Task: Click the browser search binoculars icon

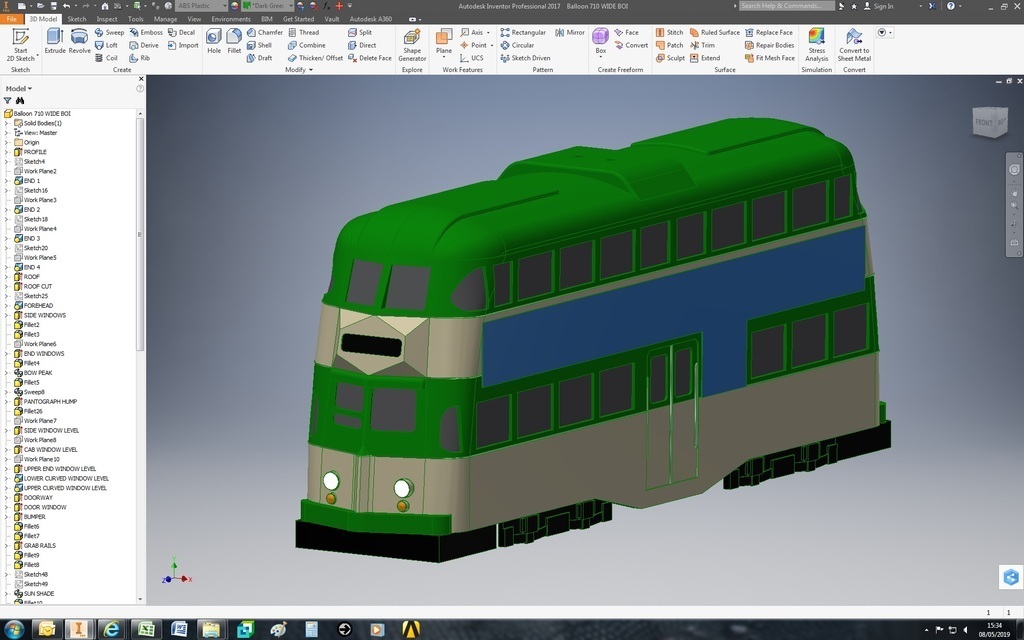Action: pyautogui.click(x=19, y=101)
